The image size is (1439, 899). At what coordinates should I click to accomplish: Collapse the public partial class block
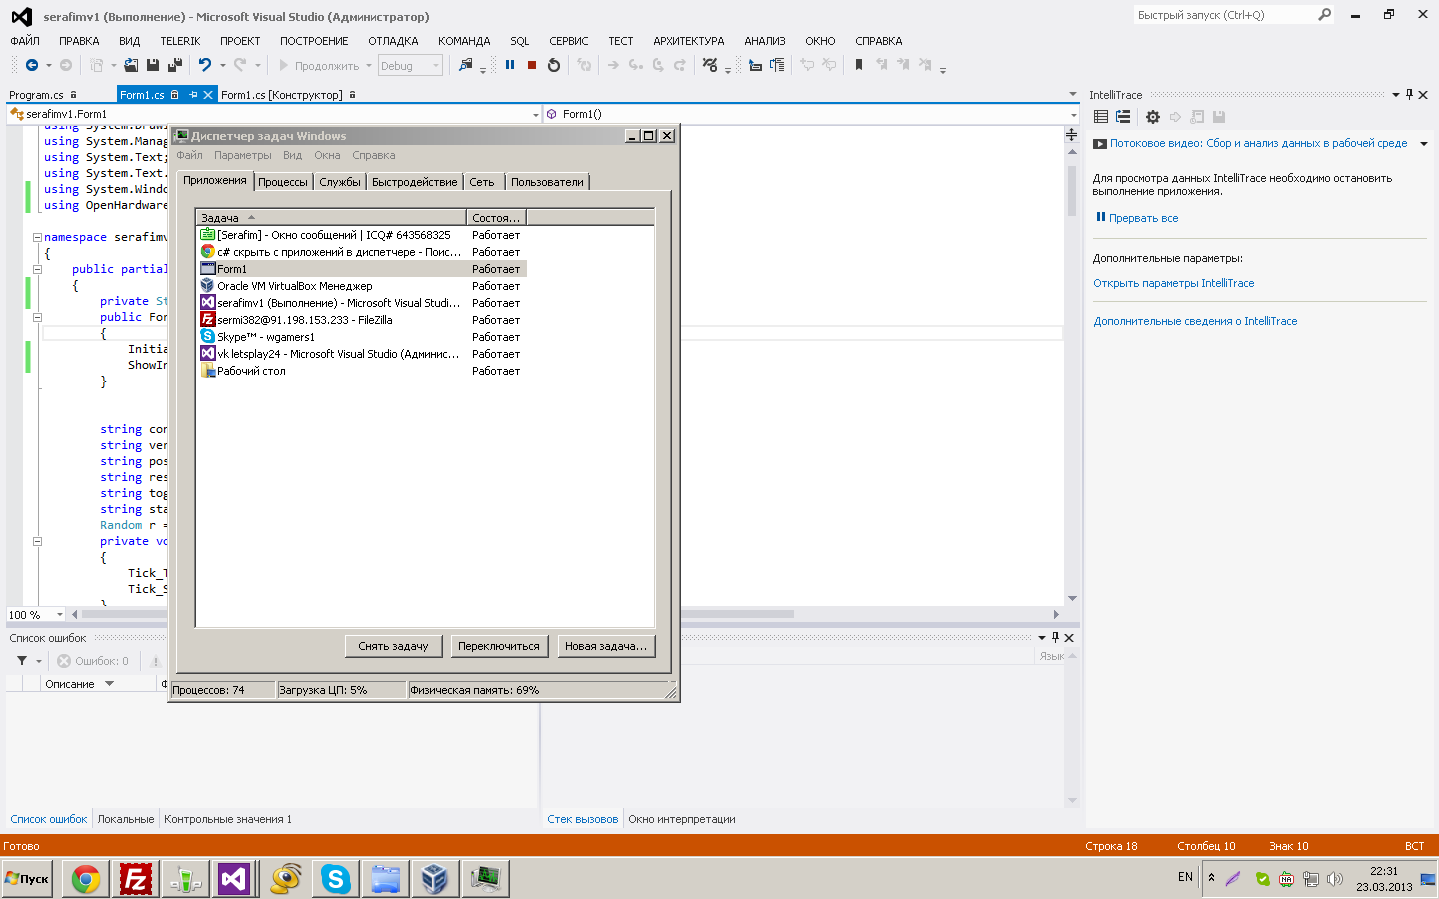pyautogui.click(x=37, y=270)
